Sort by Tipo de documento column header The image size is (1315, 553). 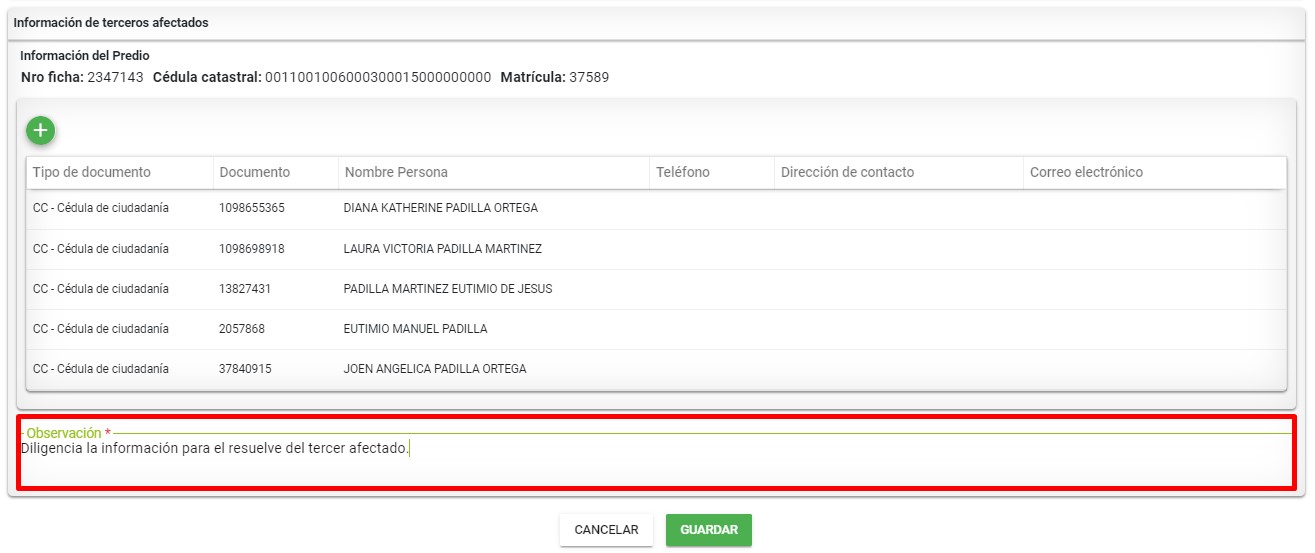pos(92,172)
